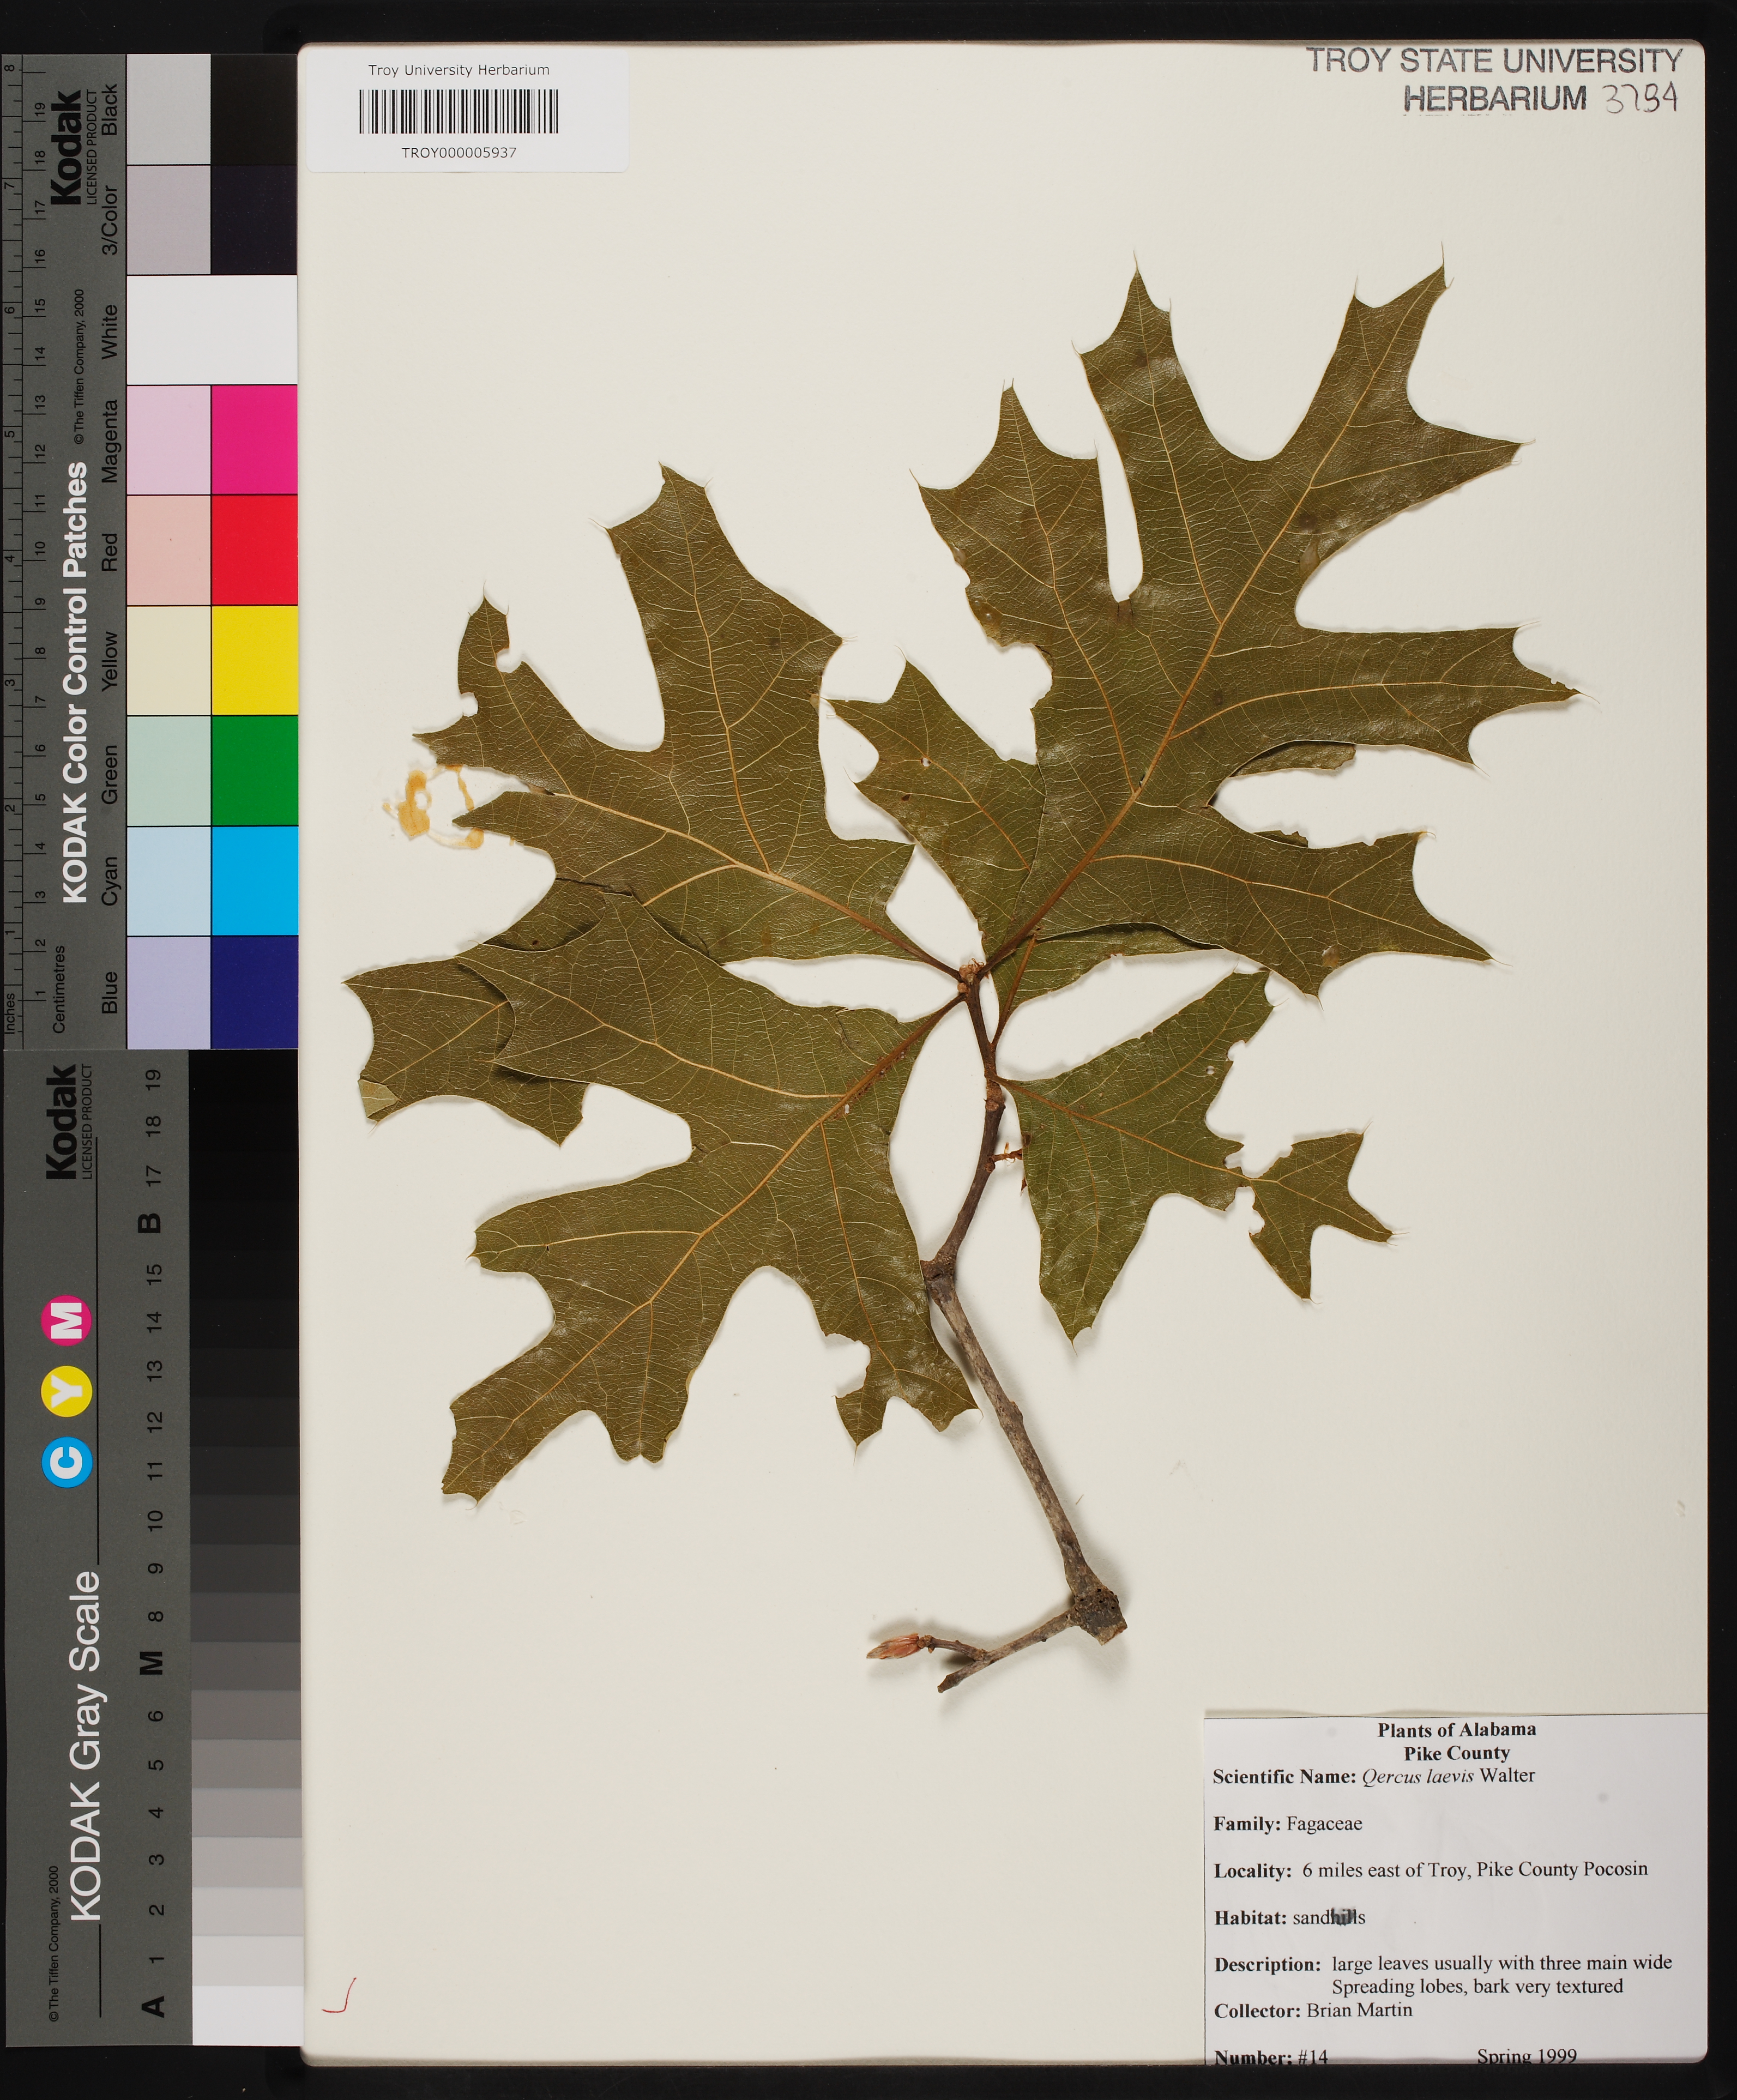This screenshot has width=1737, height=2100.
Task: Click the saturated yellow color patch
Action: tap(254, 660)
